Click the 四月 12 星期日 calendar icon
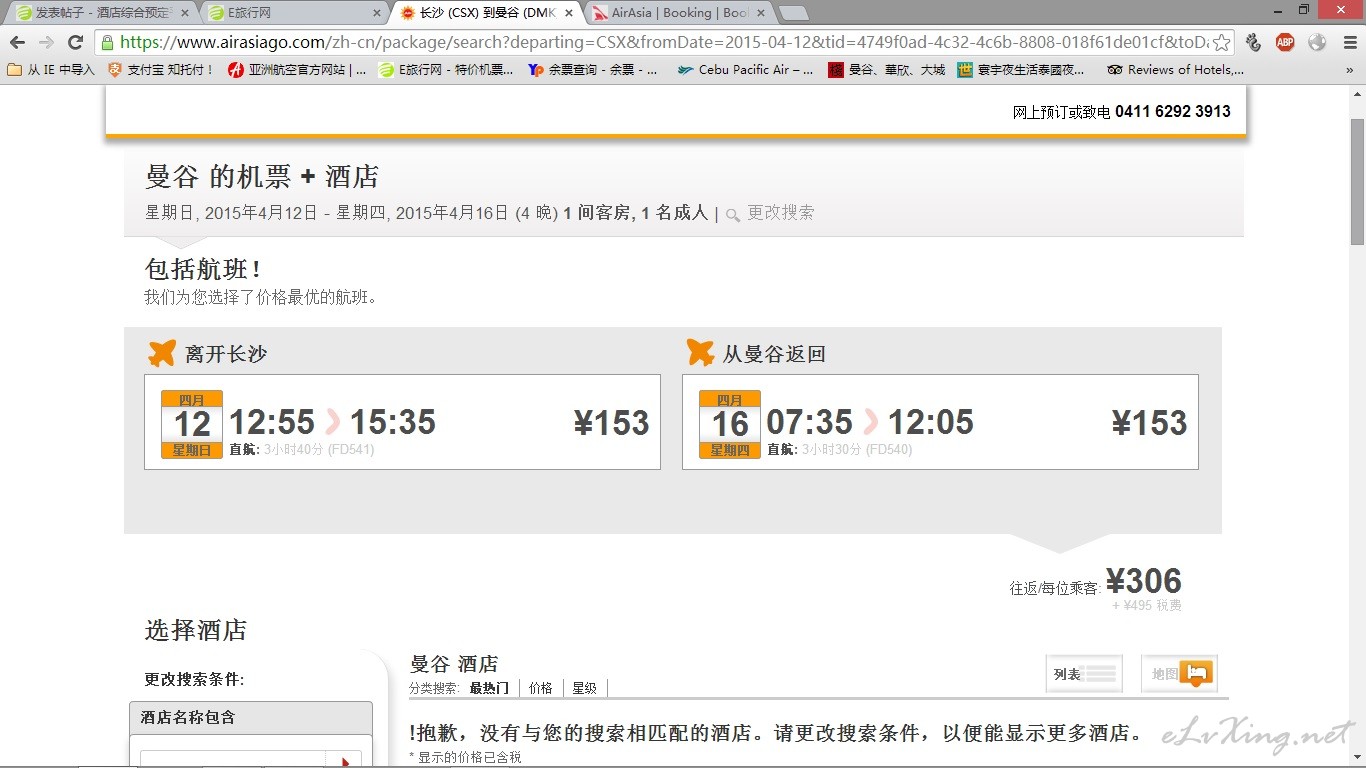The width and height of the screenshot is (1366, 768). click(192, 424)
